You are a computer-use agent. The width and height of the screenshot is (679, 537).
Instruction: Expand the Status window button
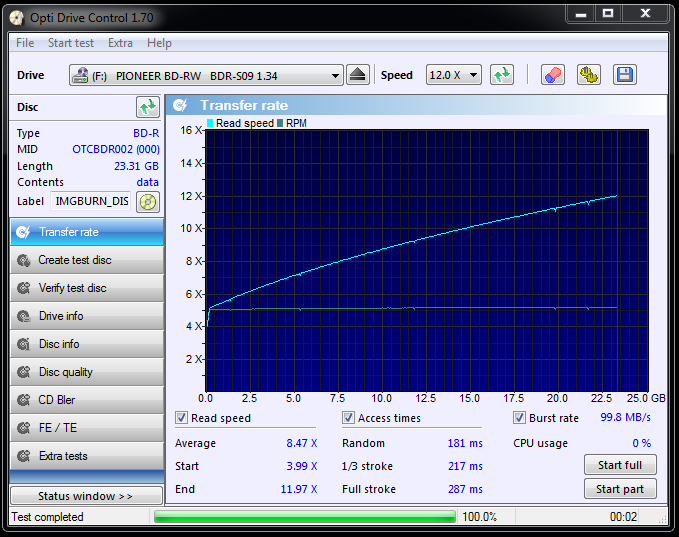coord(87,495)
